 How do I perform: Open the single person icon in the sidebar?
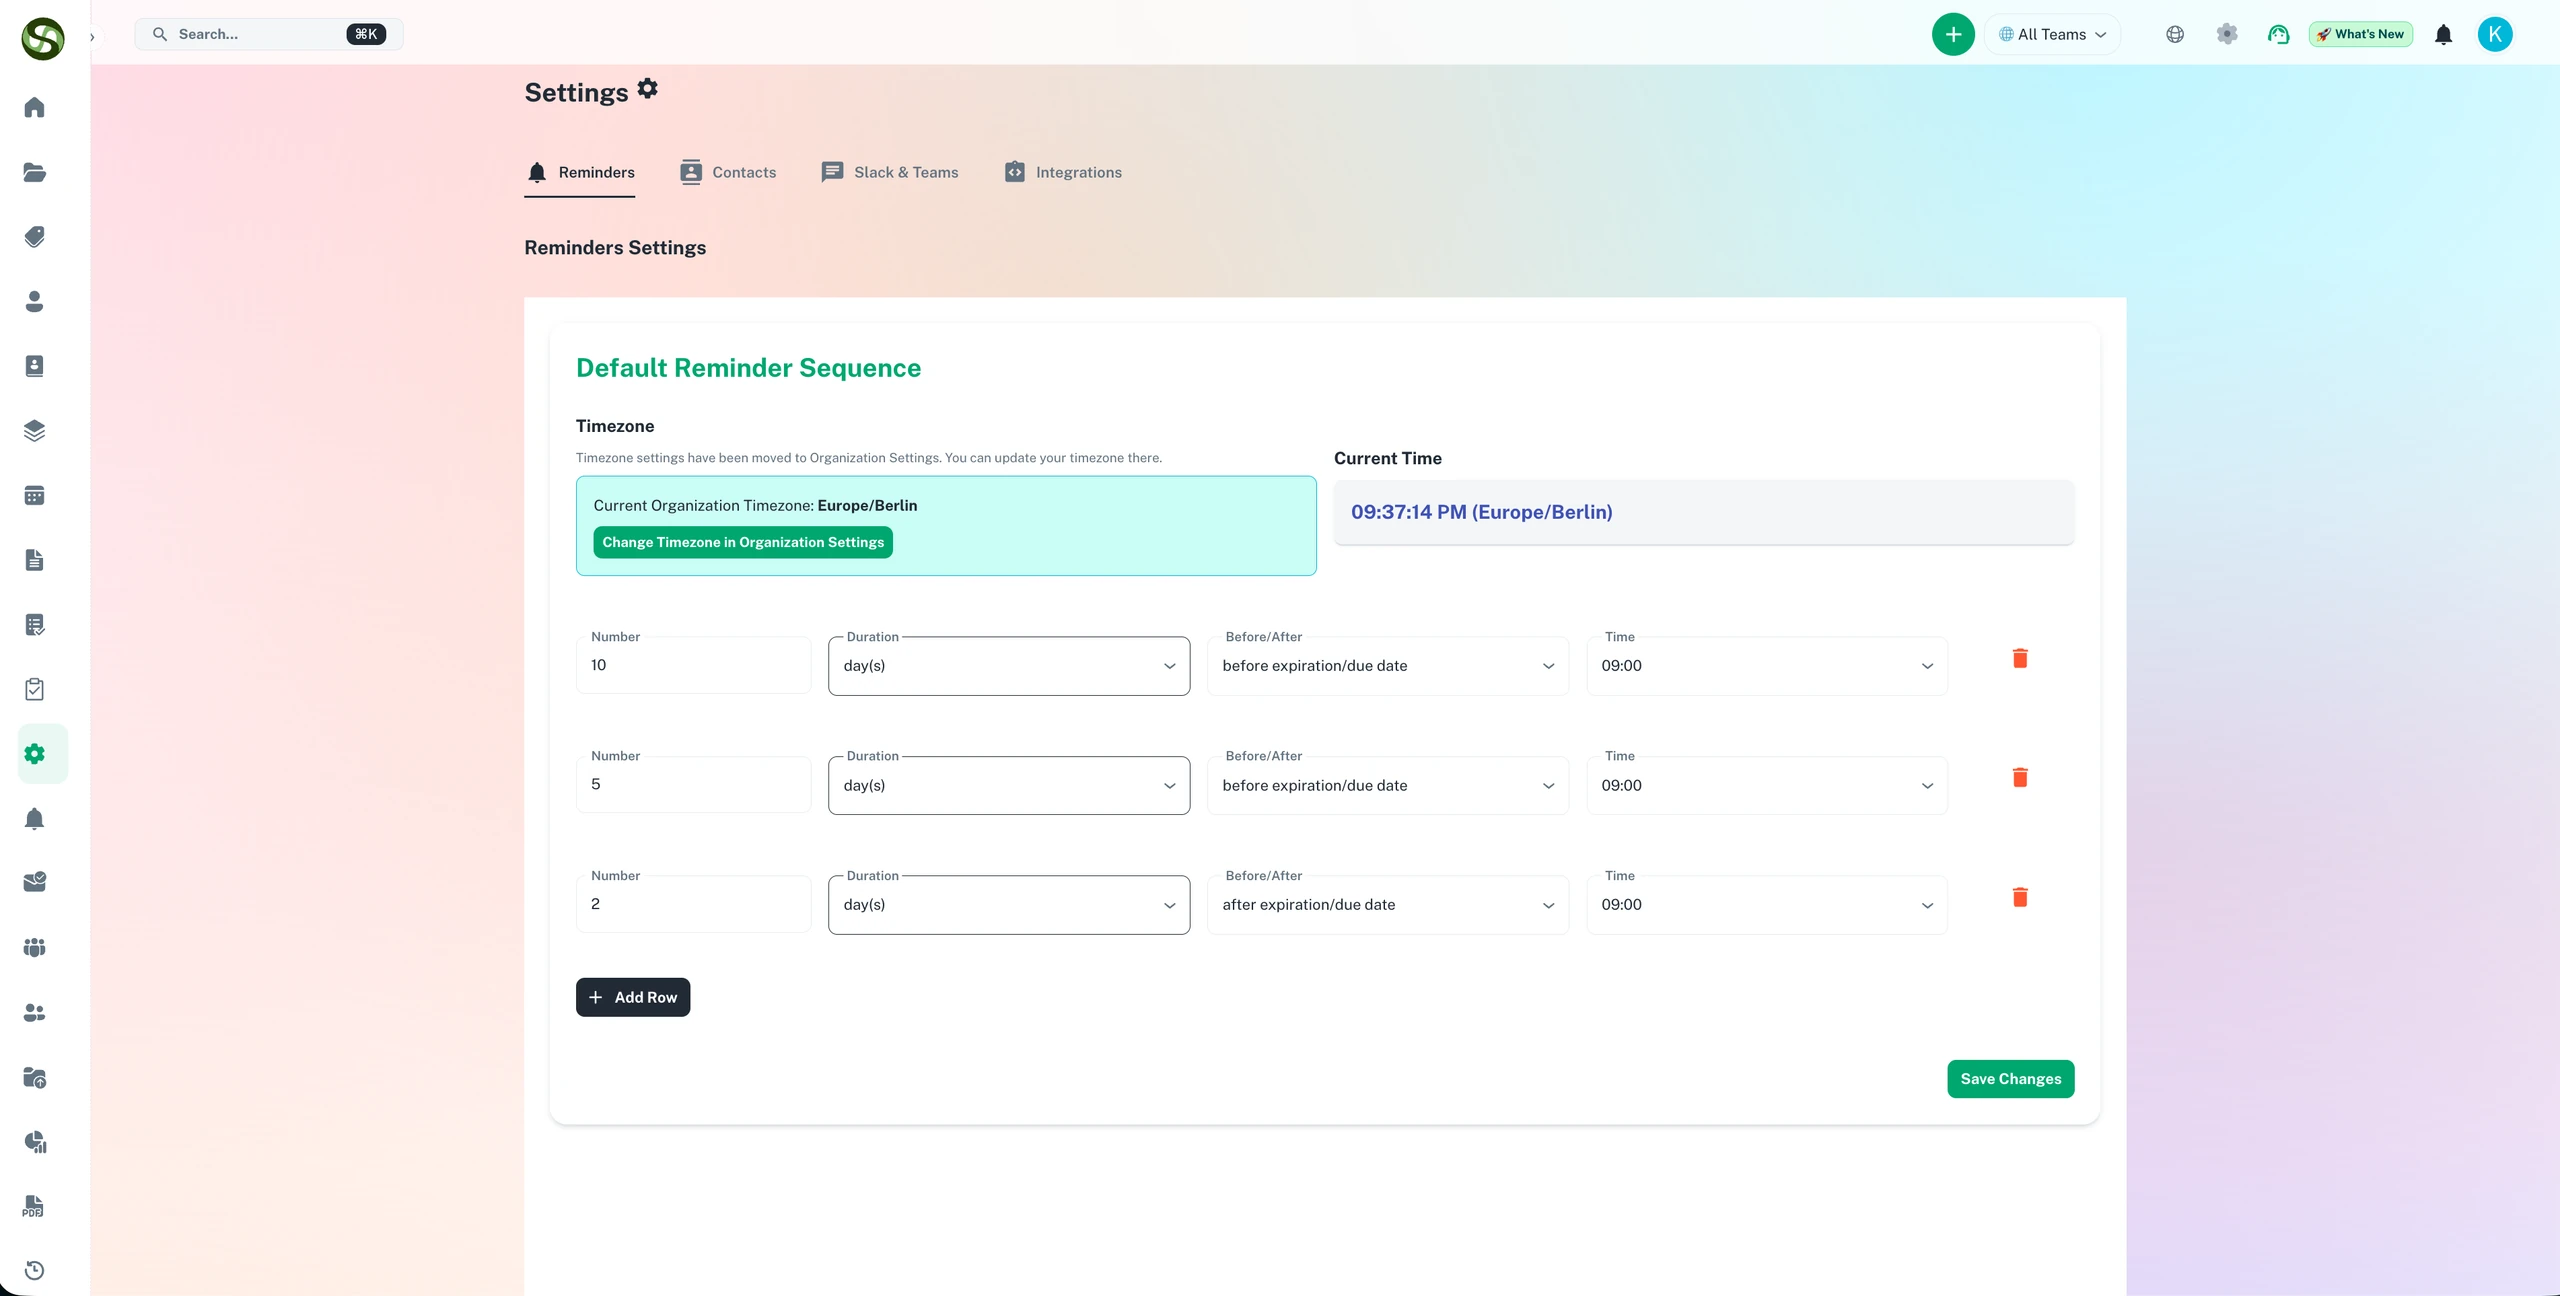click(34, 302)
